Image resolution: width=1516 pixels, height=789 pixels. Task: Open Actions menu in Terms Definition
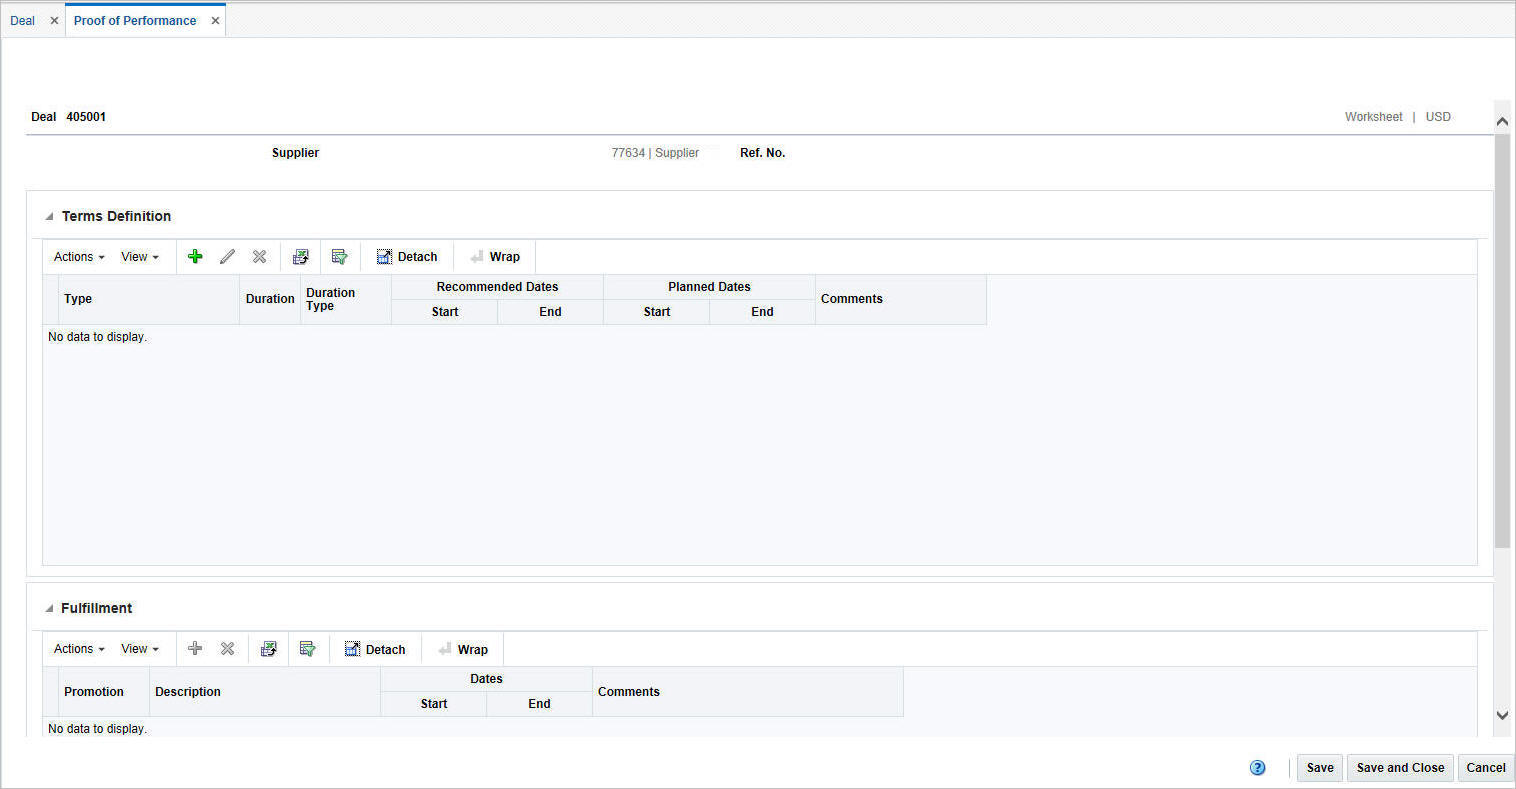click(79, 257)
